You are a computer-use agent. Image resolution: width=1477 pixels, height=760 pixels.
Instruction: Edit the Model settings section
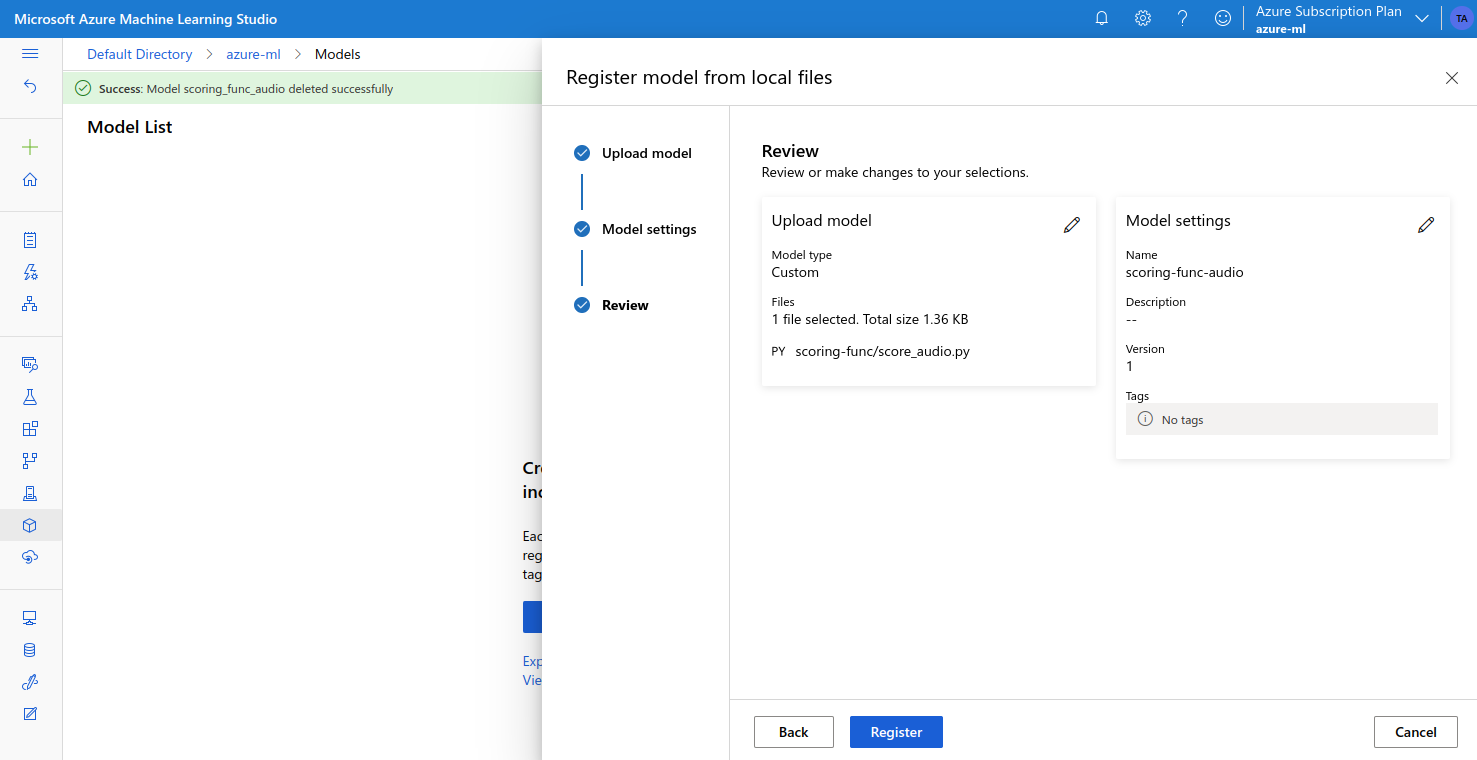pos(1426,225)
